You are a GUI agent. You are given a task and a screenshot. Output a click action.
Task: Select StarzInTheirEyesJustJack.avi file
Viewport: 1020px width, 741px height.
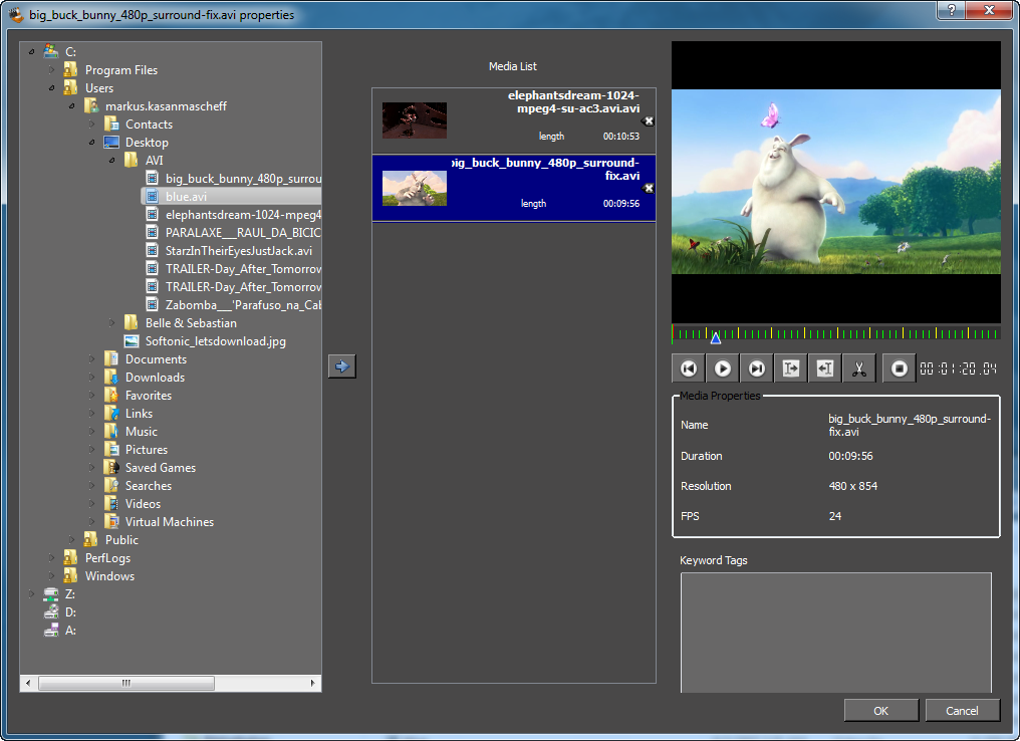point(238,251)
